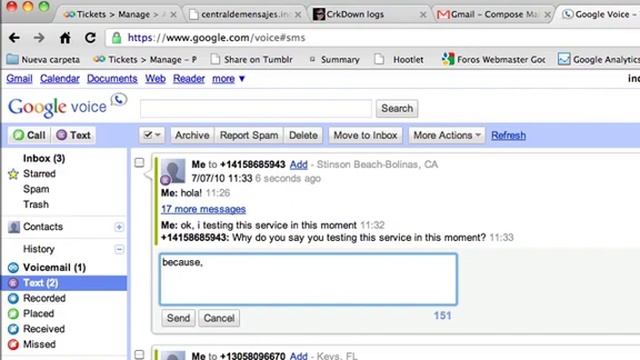Screen dimensions: 640x360
Task: Open Share on Tumblr bookmark
Action: 251,60
